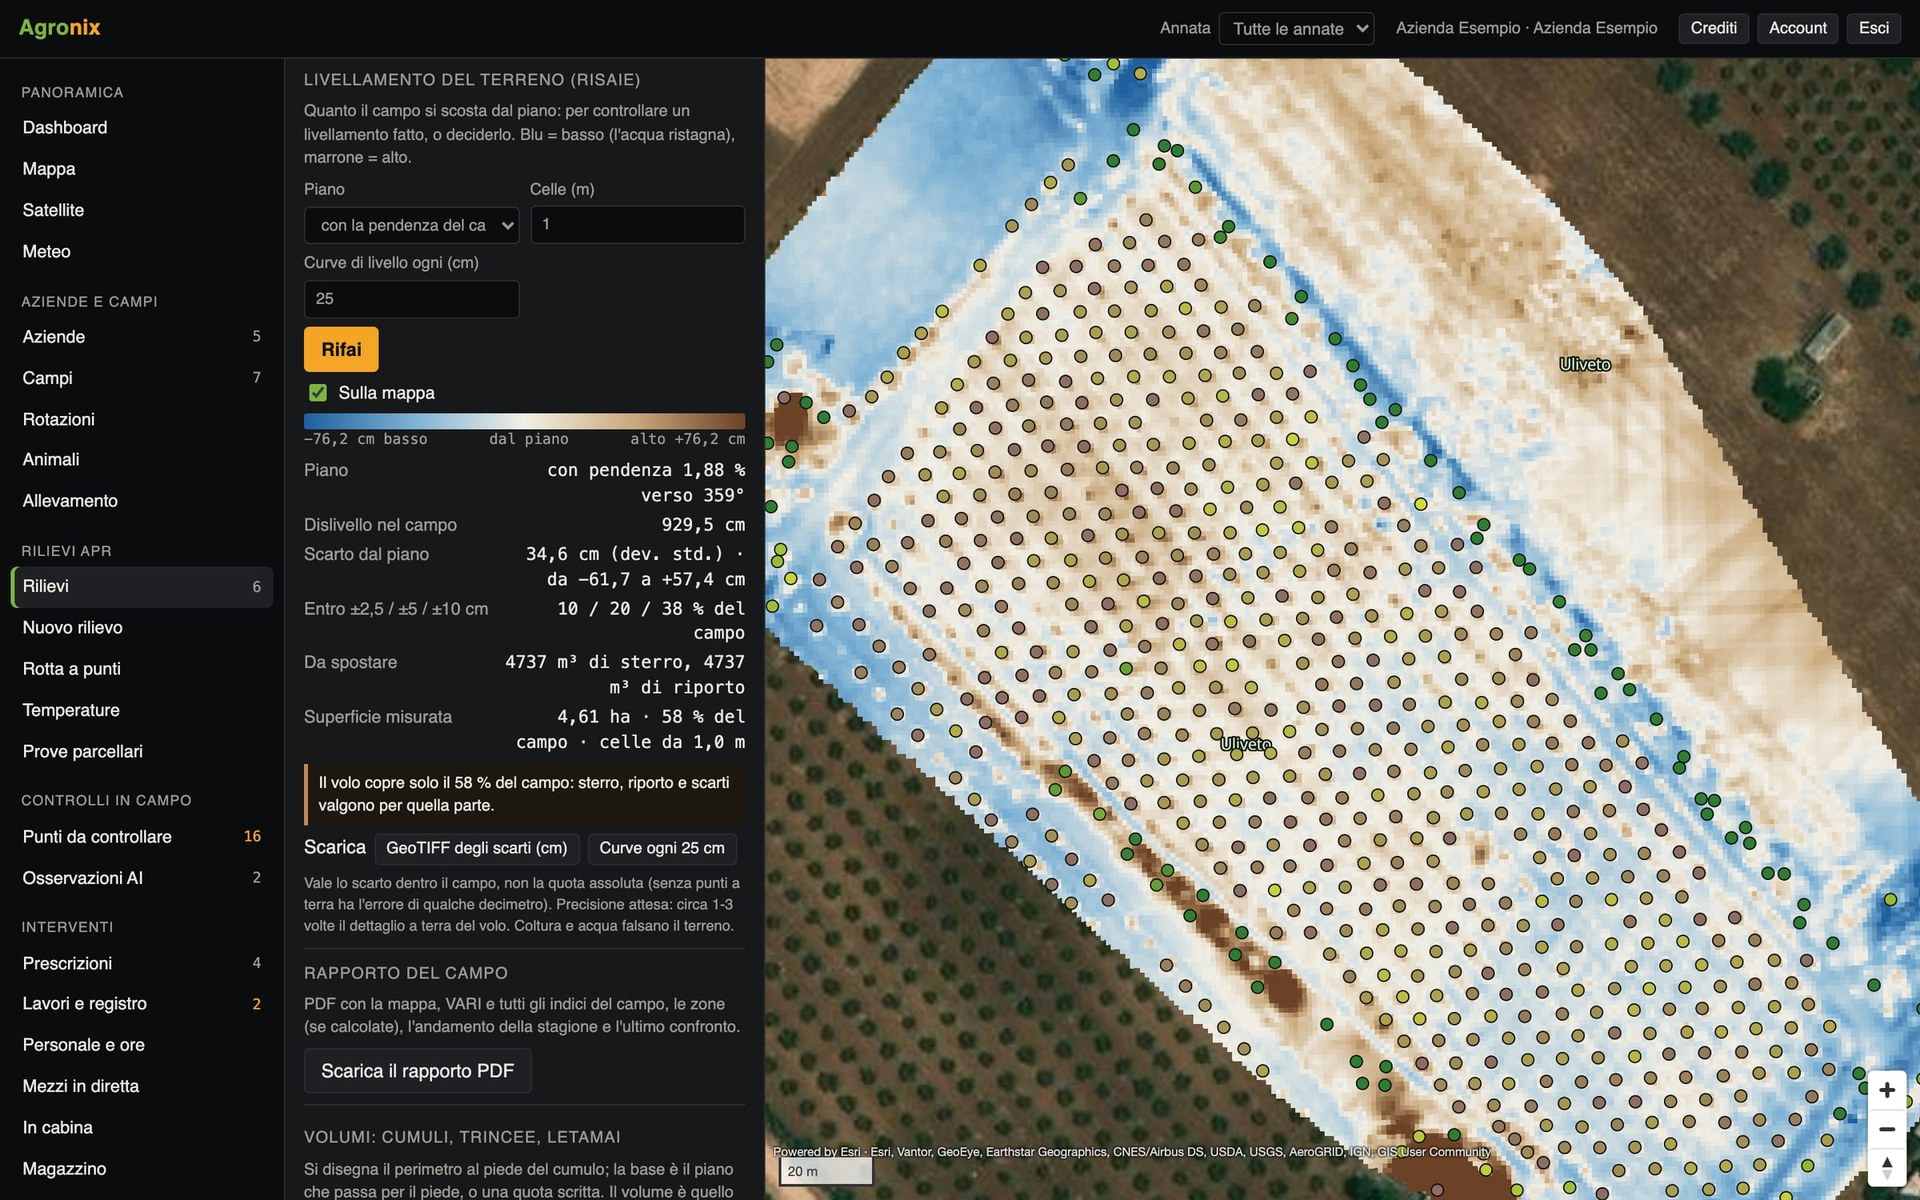Open the Magazzino section
The height and width of the screenshot is (1200, 1920).
point(141,1168)
